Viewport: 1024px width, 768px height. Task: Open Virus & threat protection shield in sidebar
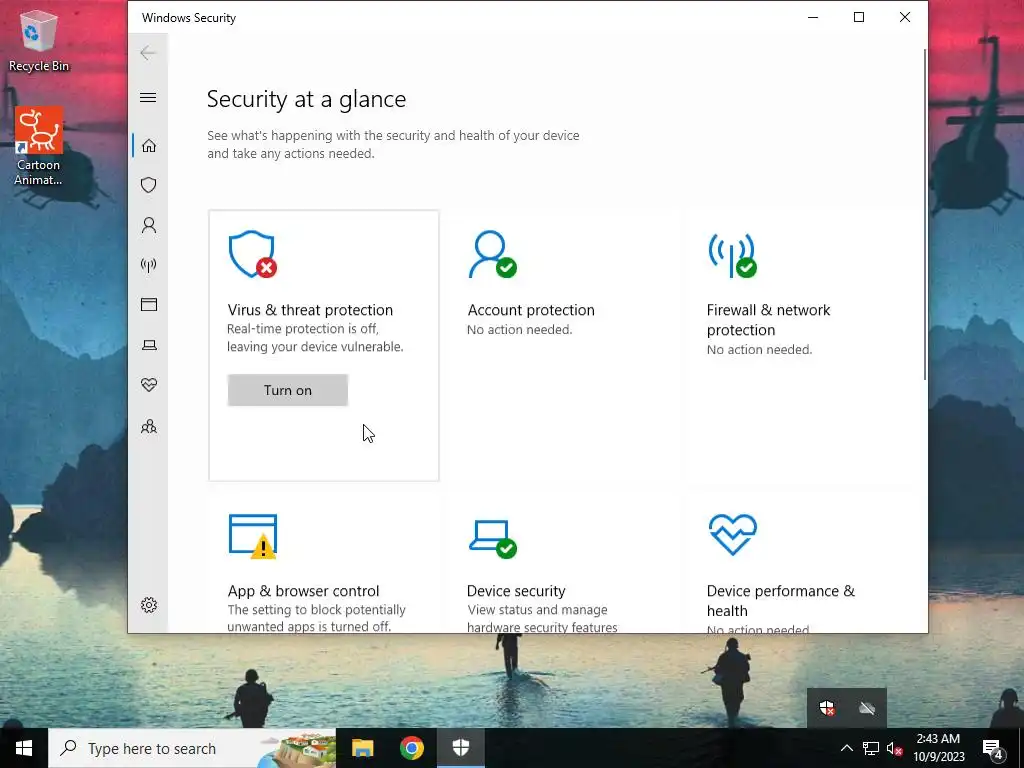click(x=149, y=185)
